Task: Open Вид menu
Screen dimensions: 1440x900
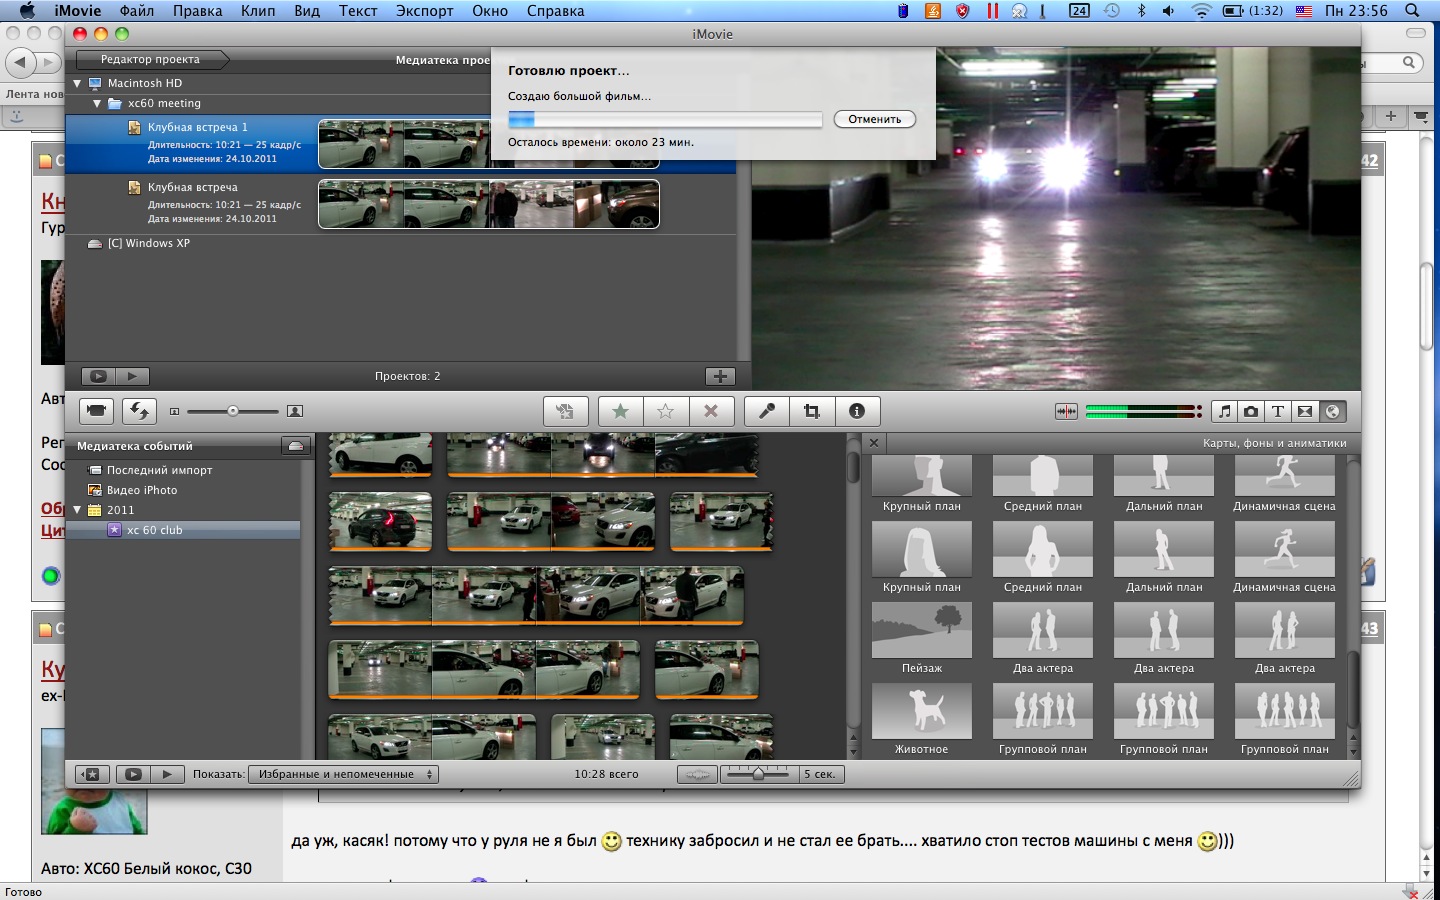Action: click(x=307, y=11)
